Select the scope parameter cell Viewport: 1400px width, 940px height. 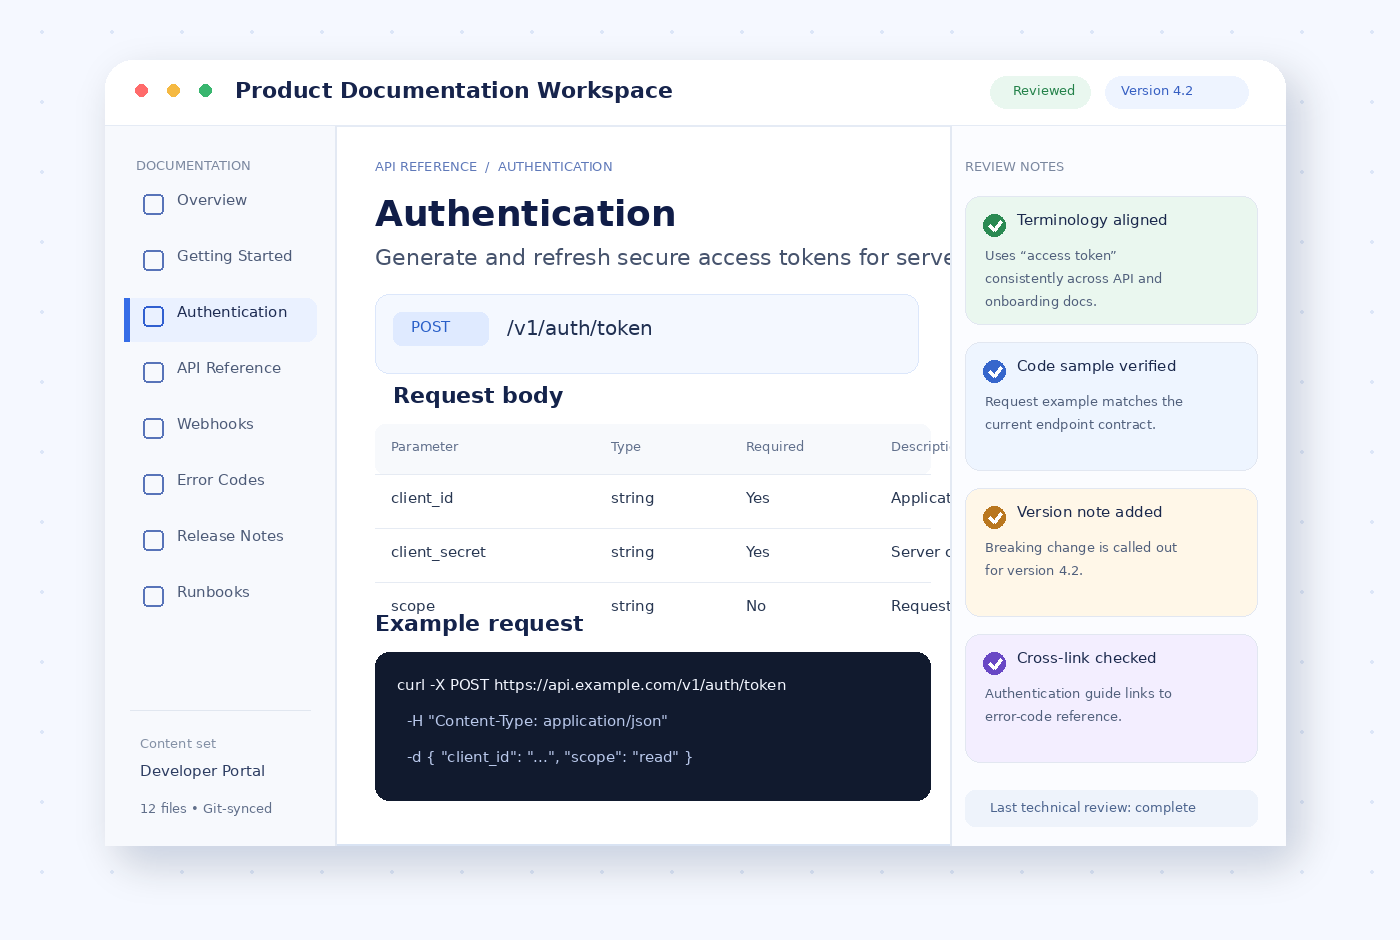pos(413,606)
